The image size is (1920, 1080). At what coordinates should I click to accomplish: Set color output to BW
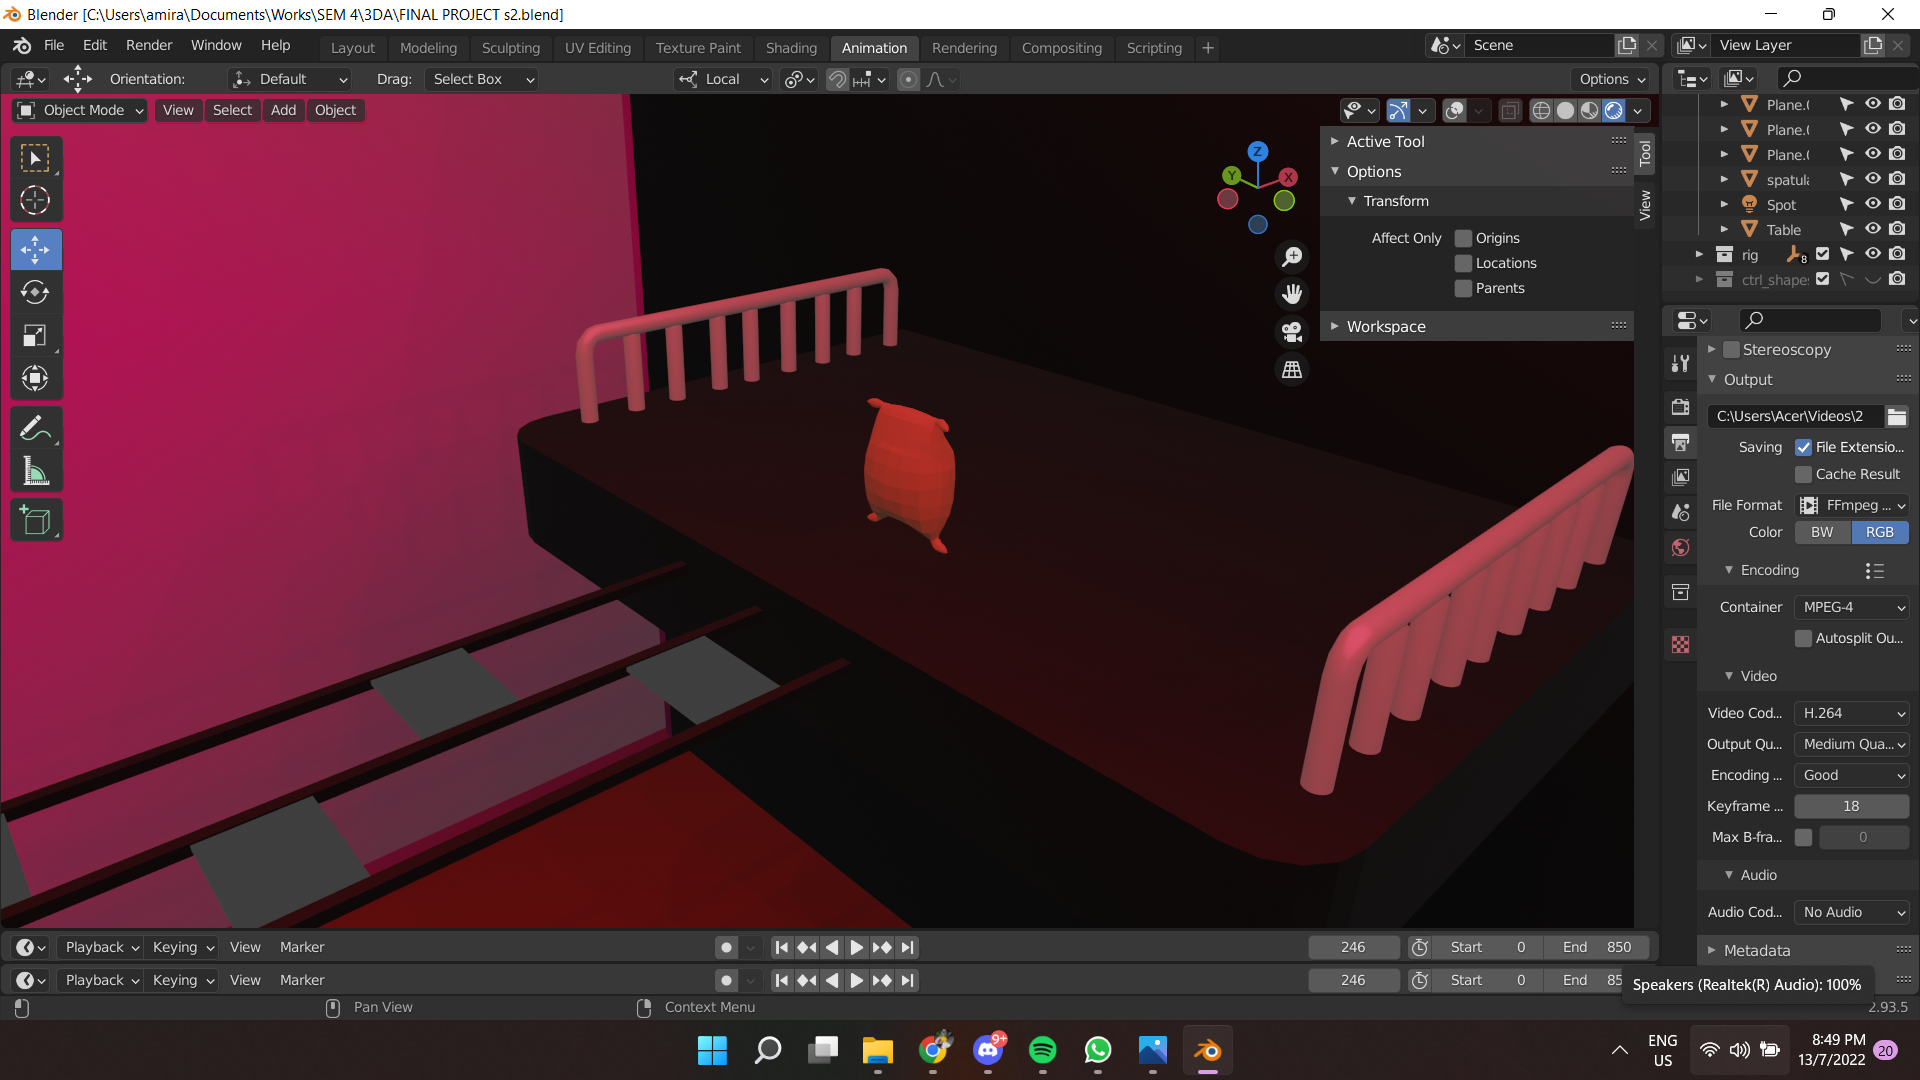pyautogui.click(x=1821, y=532)
